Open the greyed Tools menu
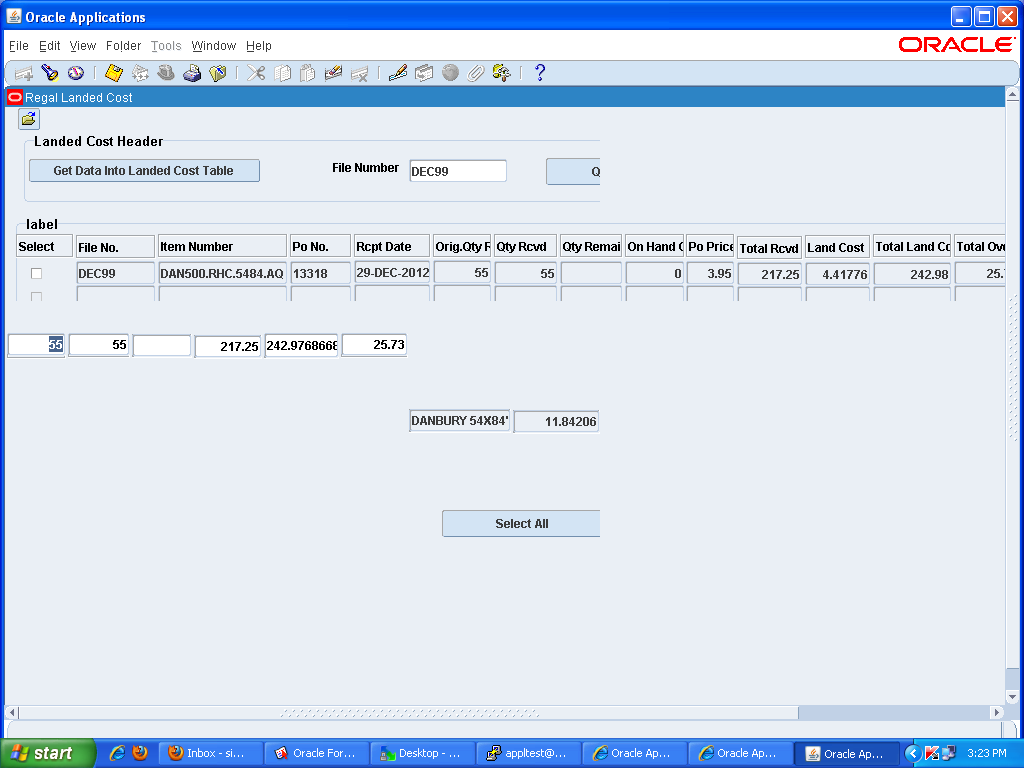1024x768 pixels. coord(166,46)
